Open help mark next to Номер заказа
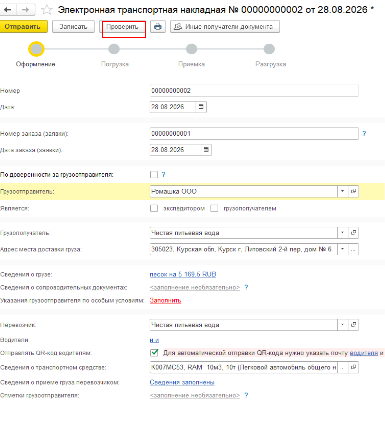 pyautogui.click(x=364, y=133)
